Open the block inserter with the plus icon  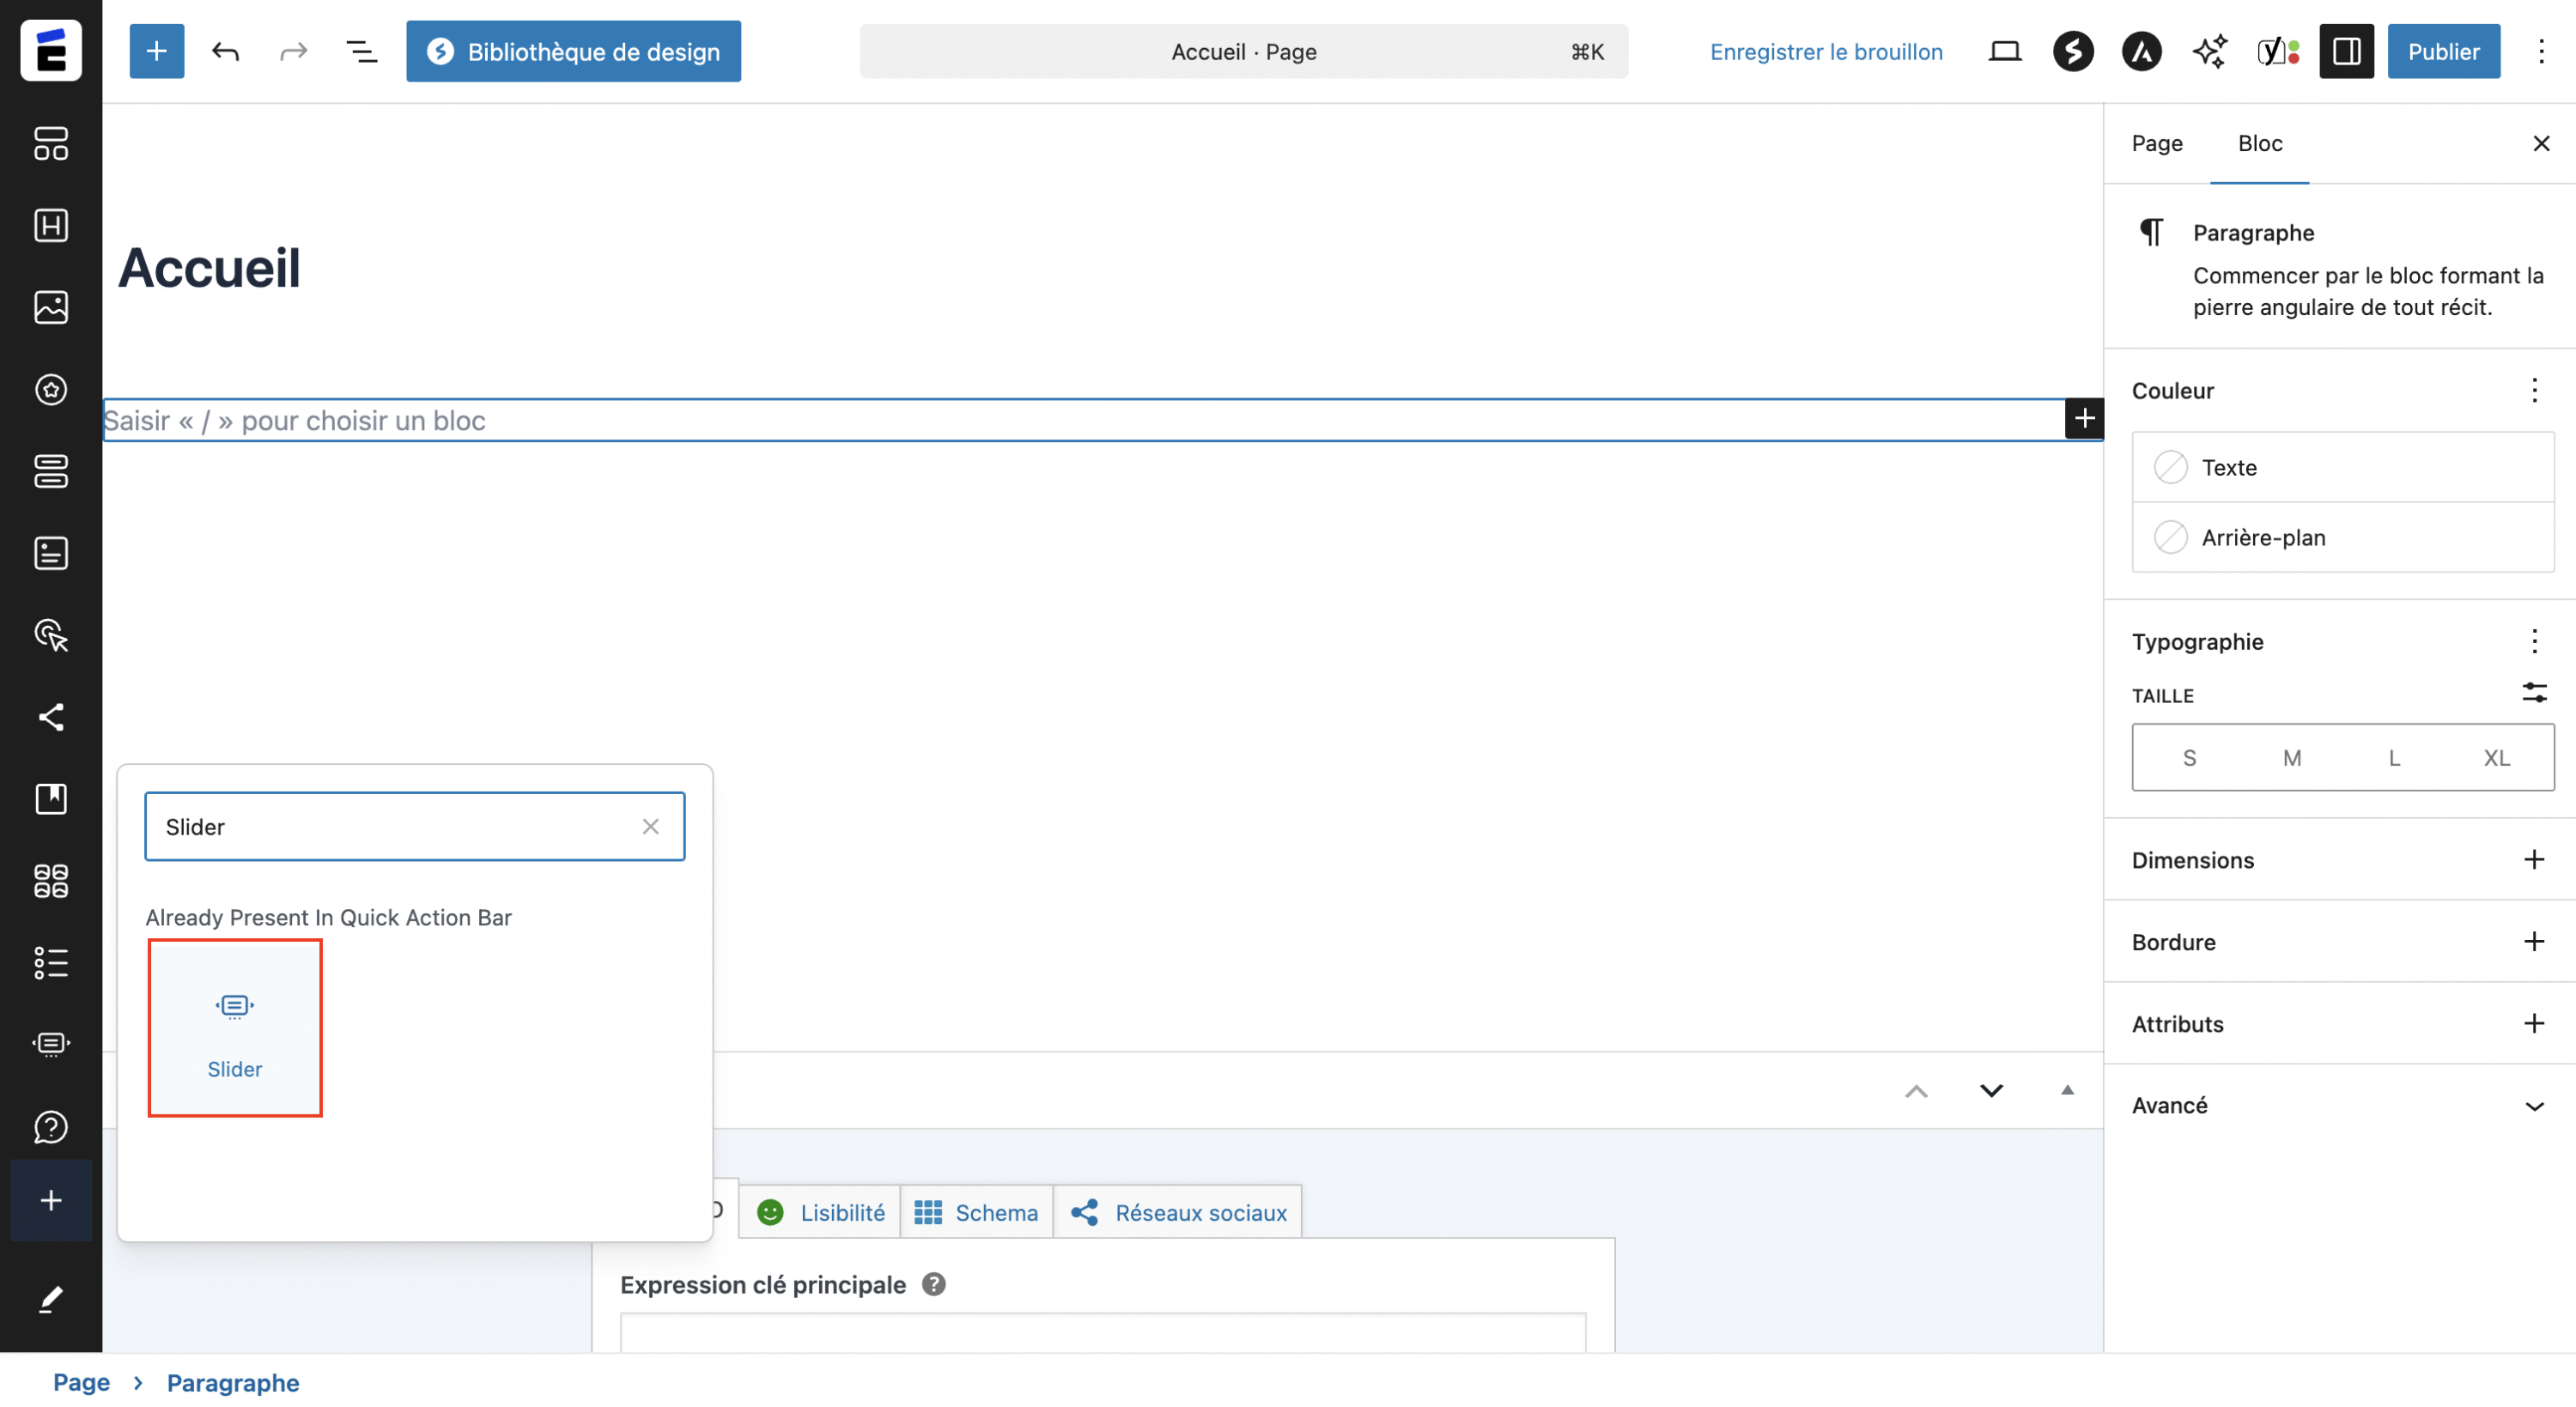click(x=156, y=51)
